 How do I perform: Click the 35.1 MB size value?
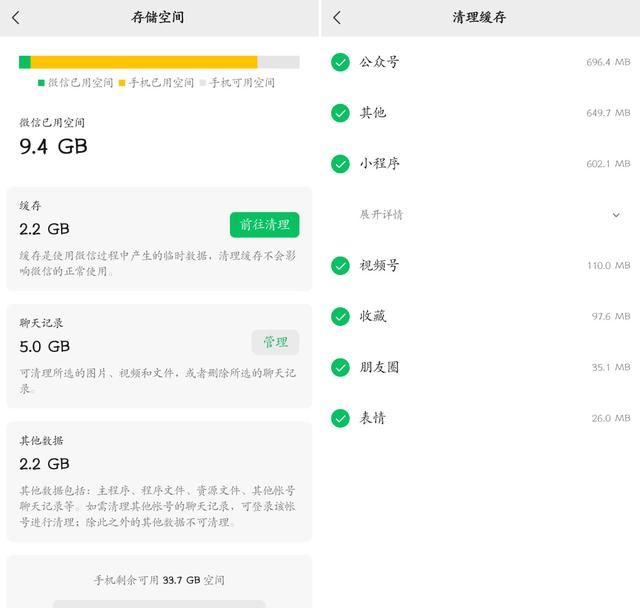point(611,367)
